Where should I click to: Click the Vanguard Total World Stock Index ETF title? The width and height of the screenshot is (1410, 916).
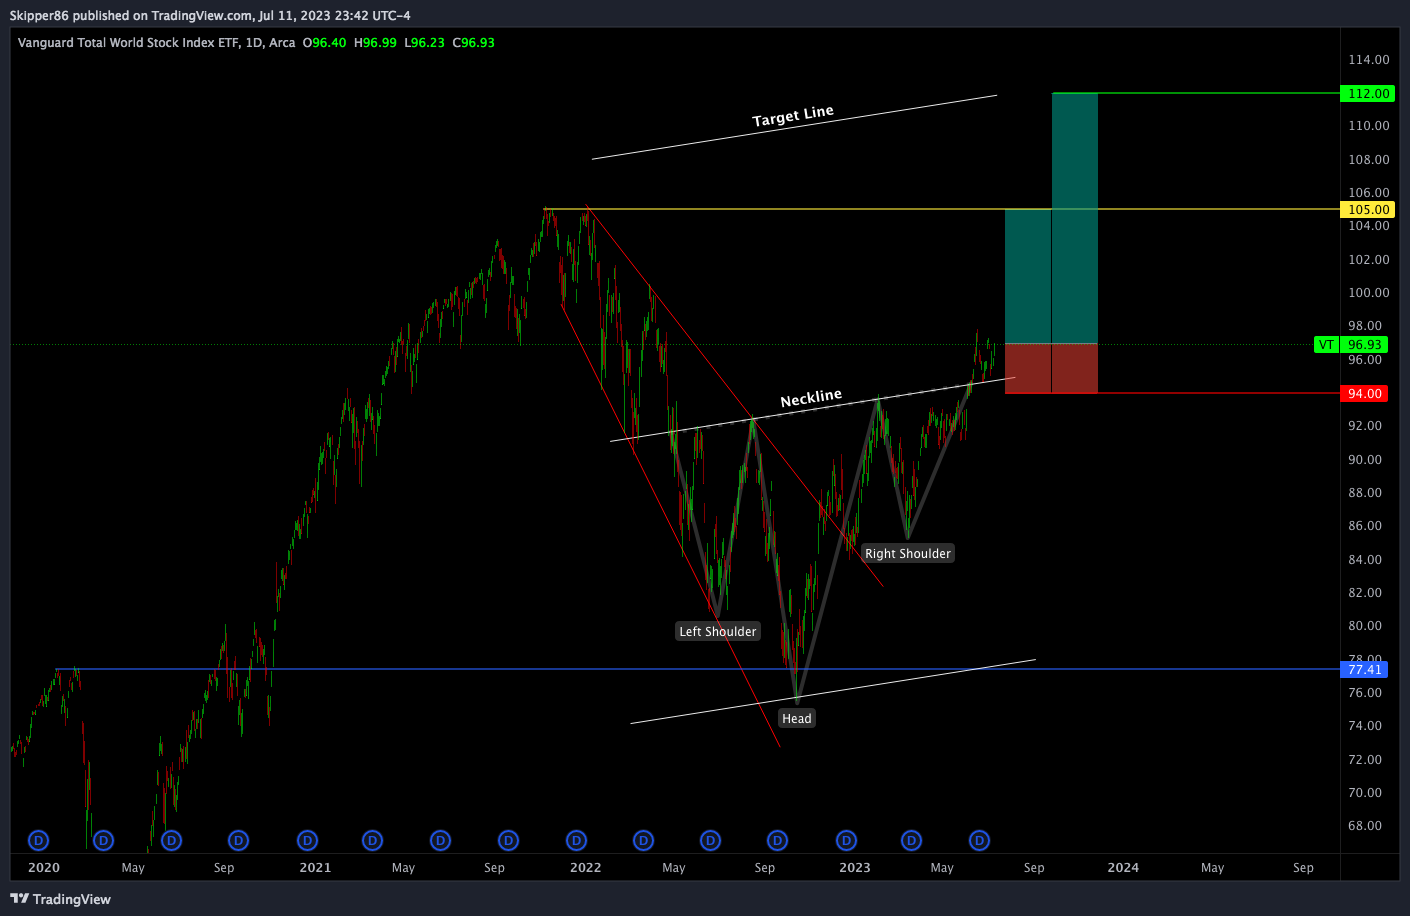[x=129, y=43]
